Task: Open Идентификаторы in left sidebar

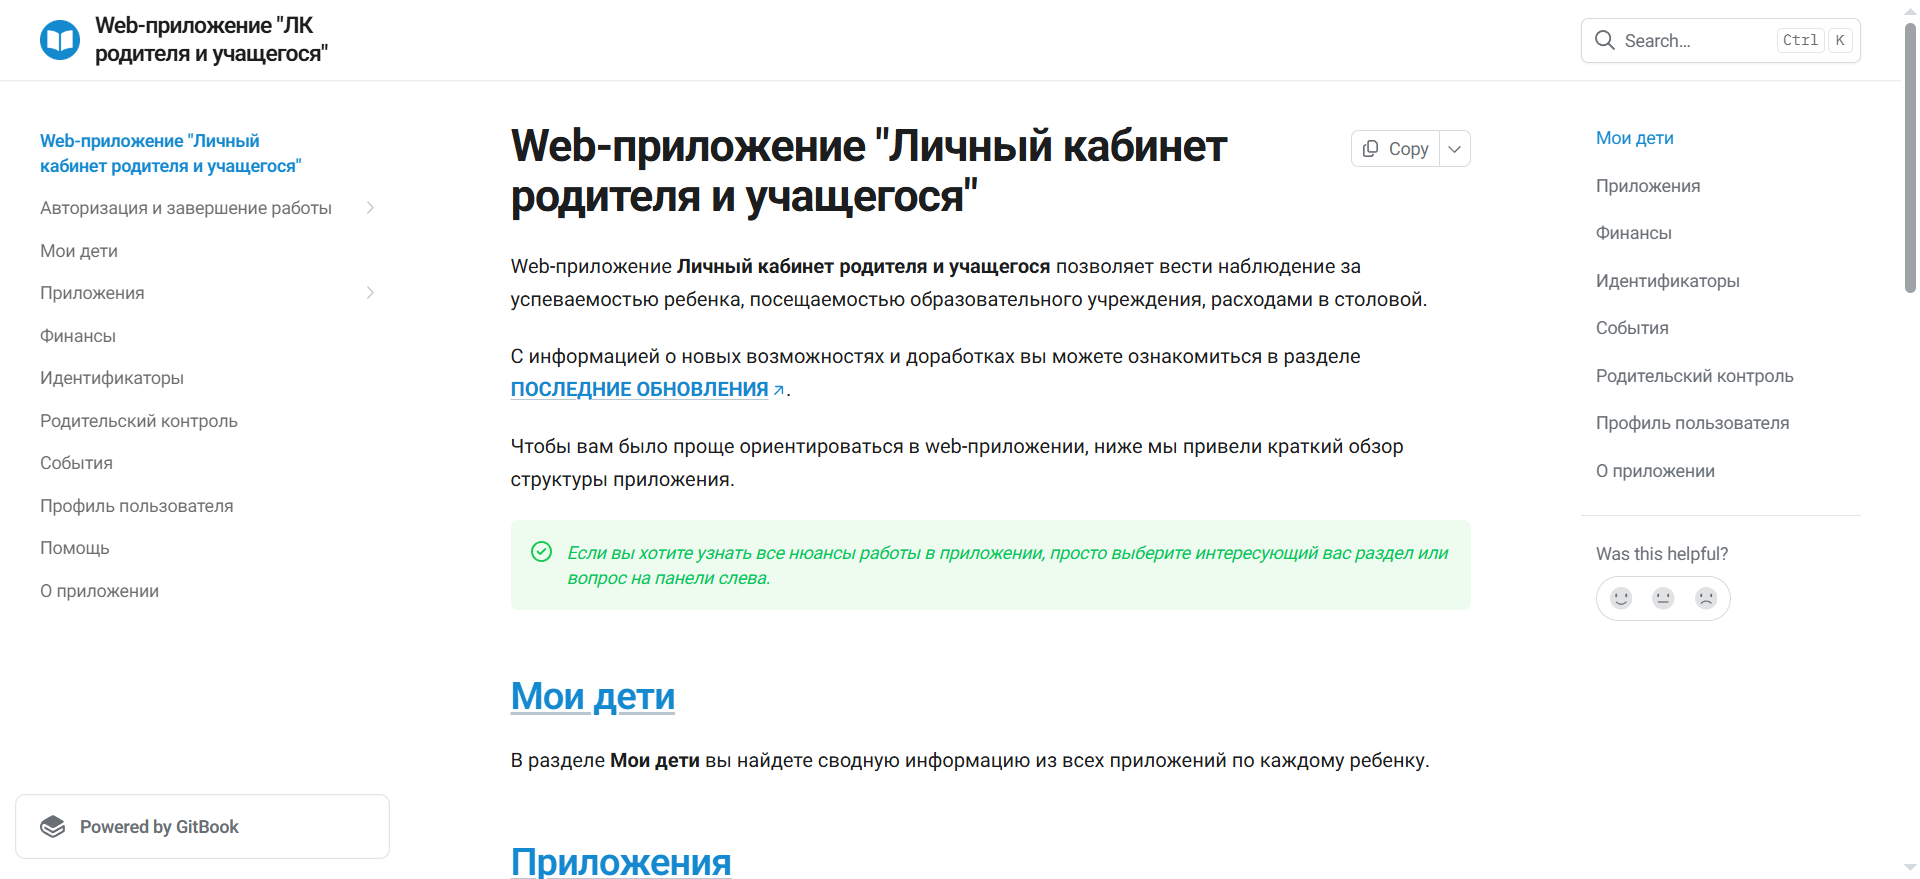Action: [x=112, y=378]
